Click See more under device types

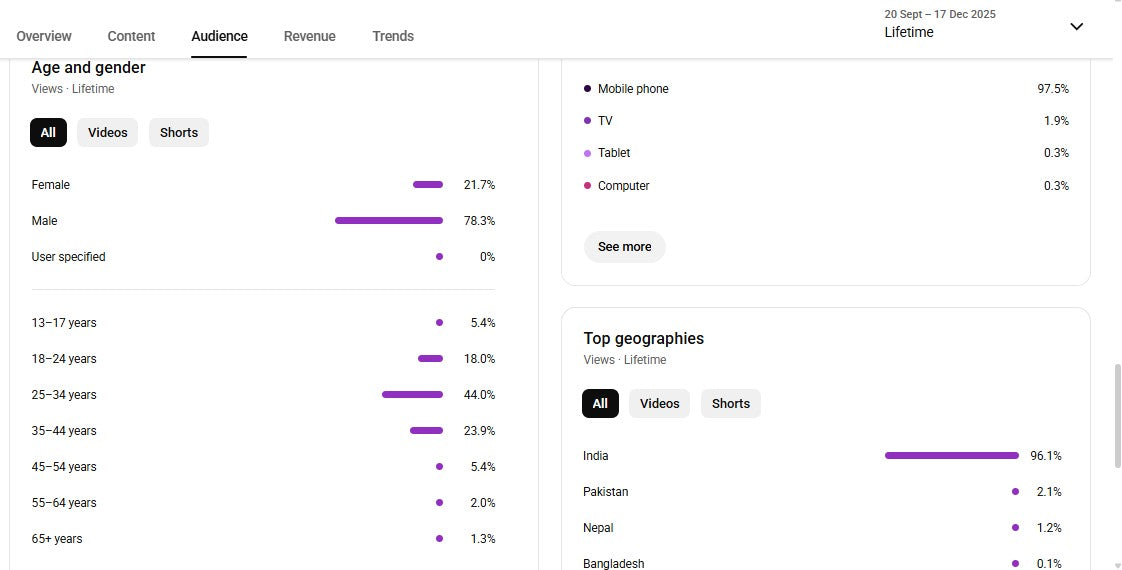coord(624,247)
